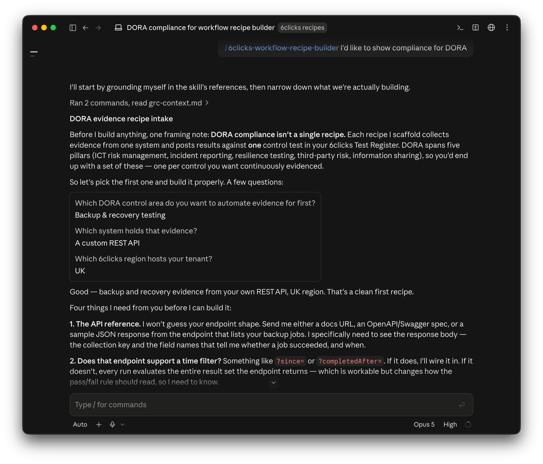Viewport: 543px width, 464px height.
Task: Toggle the sidebar panel icon
Action: click(72, 28)
